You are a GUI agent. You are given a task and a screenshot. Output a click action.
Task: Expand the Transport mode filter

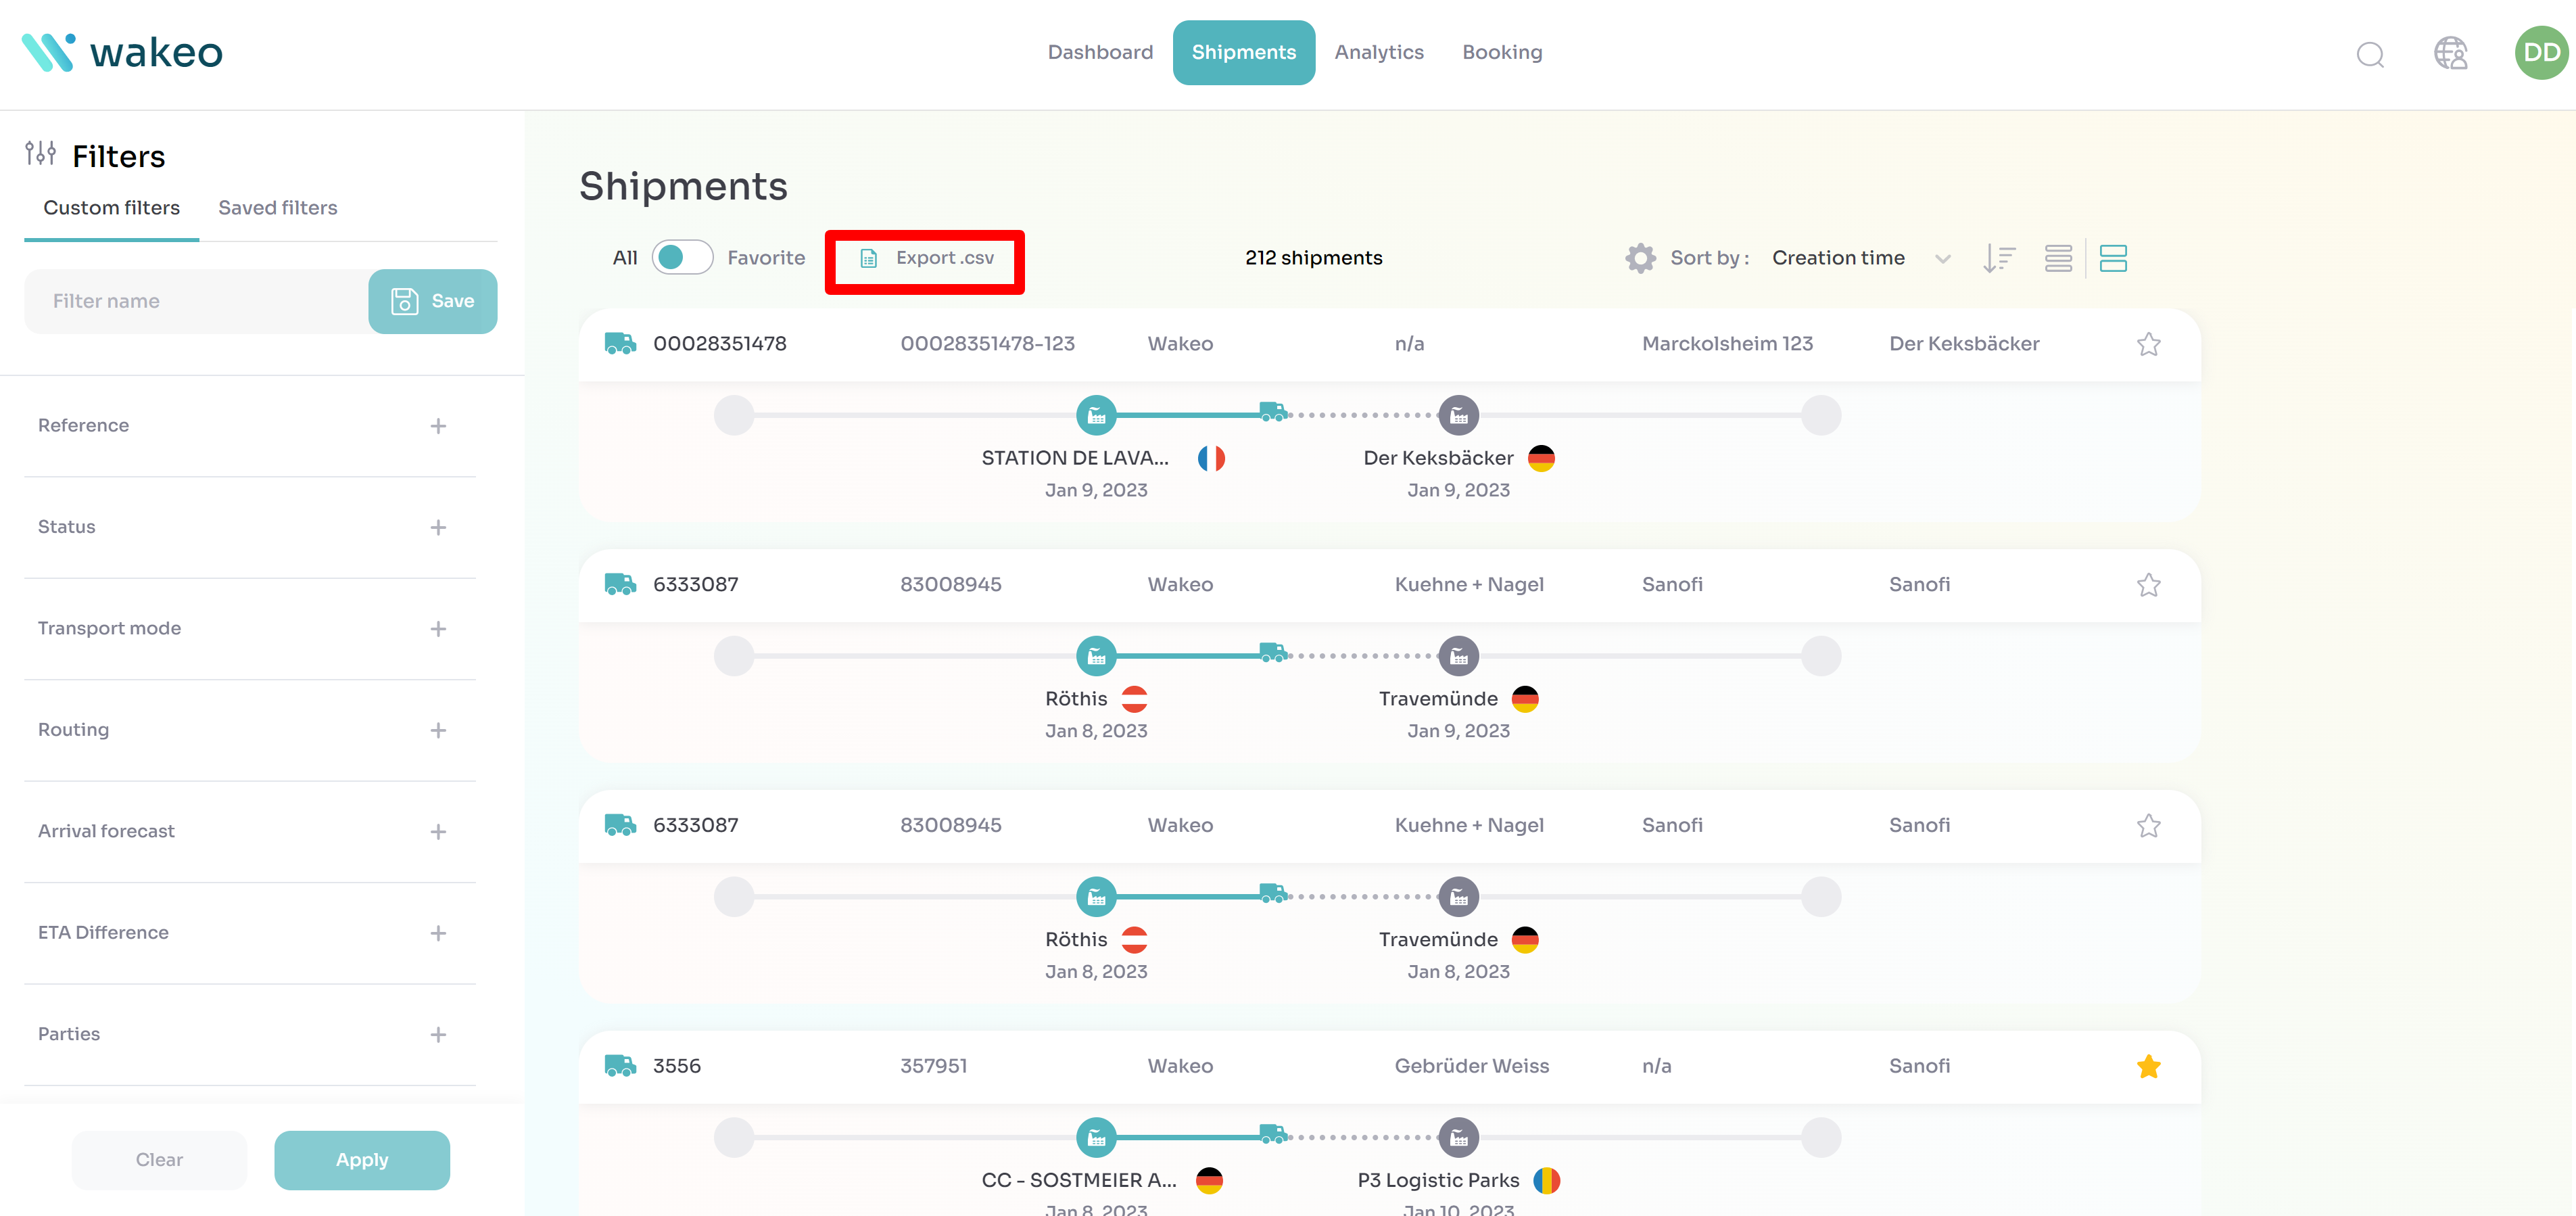438,629
